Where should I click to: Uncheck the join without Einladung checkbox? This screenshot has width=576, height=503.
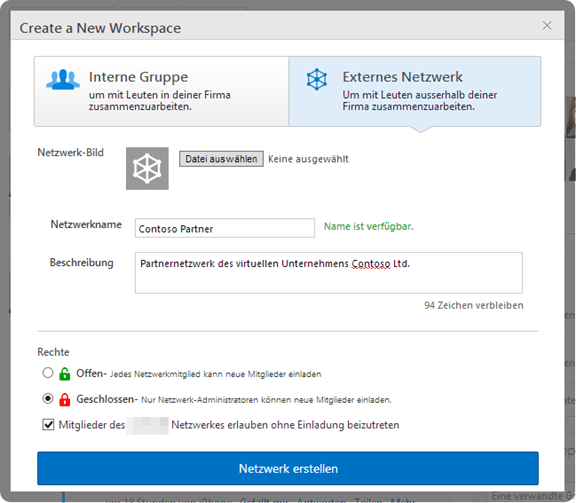(48, 424)
